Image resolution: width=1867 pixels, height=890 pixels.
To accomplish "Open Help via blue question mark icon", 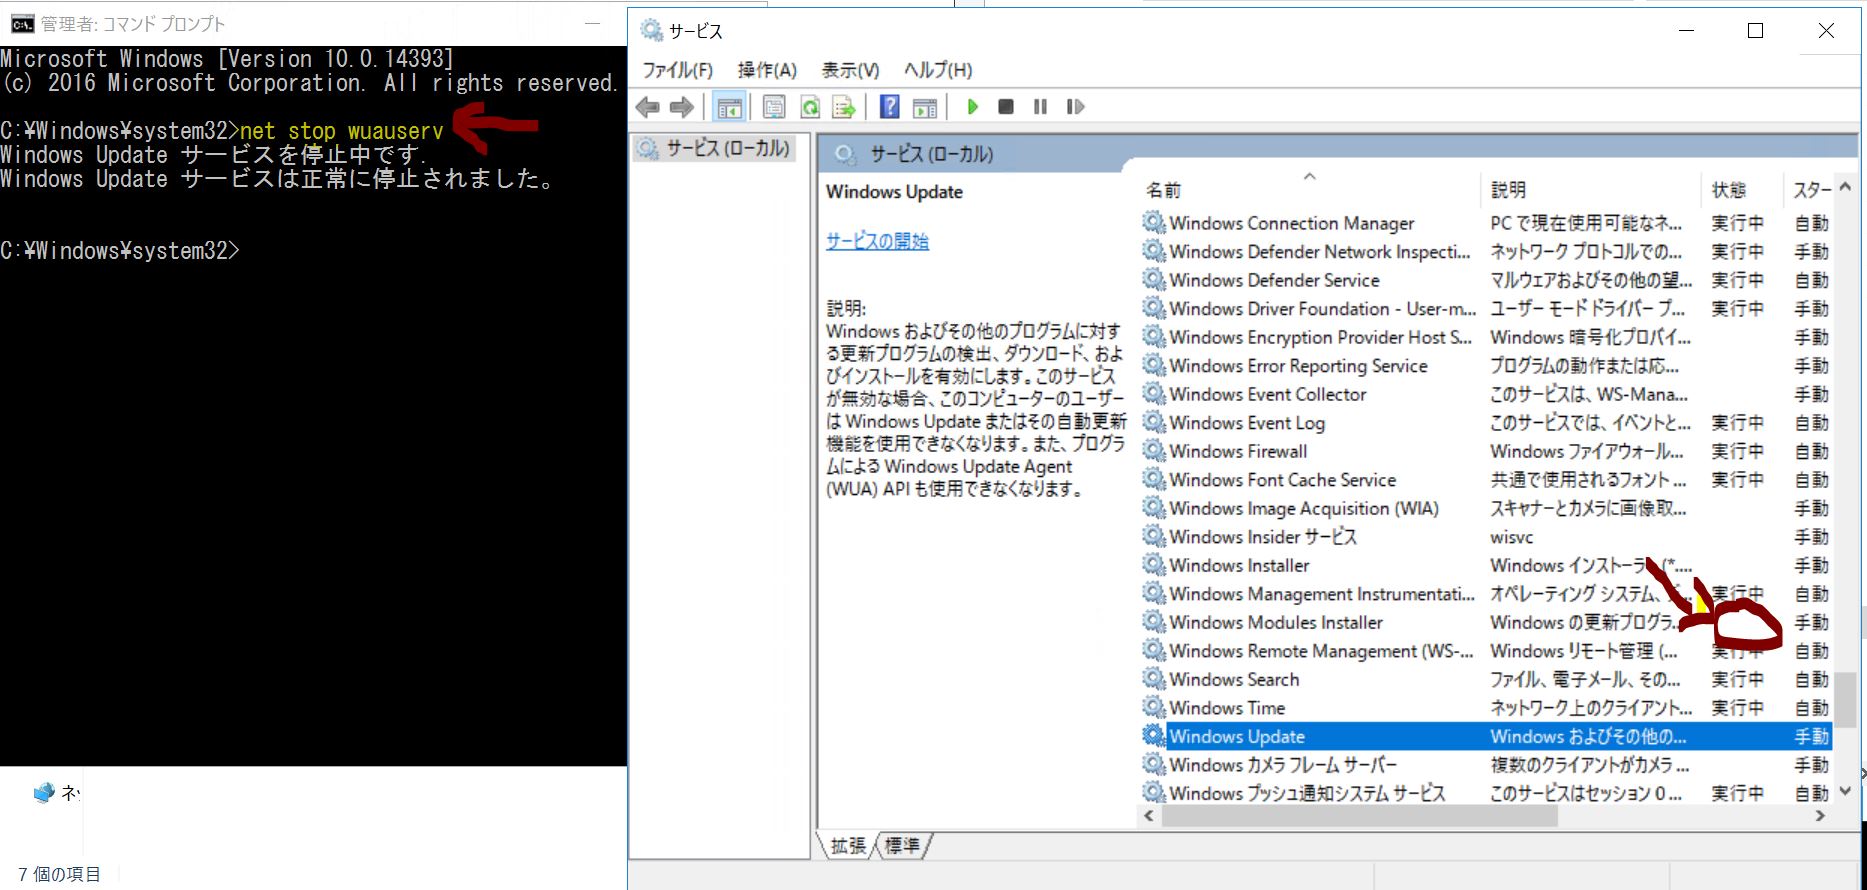I will (x=889, y=107).
